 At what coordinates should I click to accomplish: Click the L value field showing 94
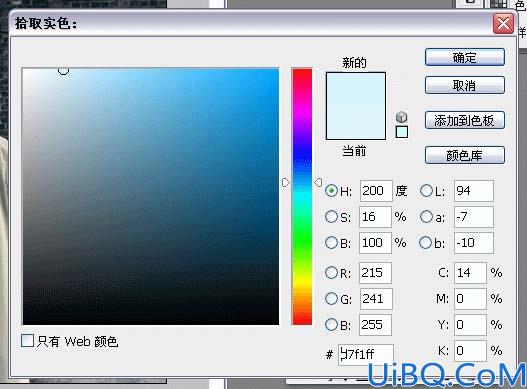point(474,191)
